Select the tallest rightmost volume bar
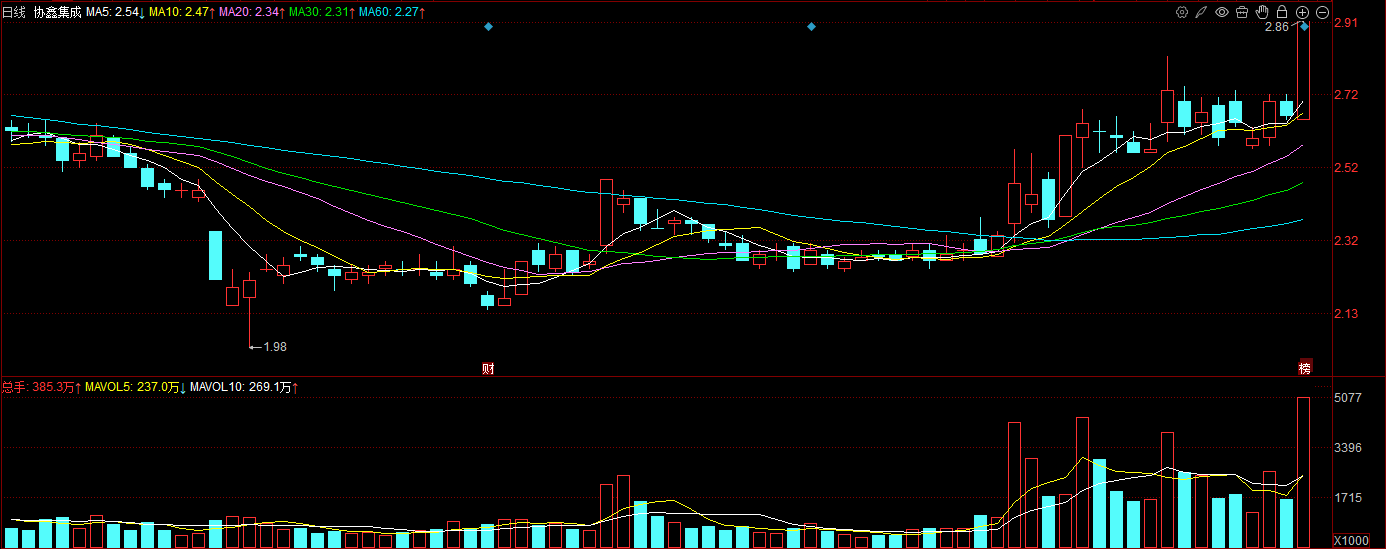The width and height of the screenshot is (1386, 549). (1304, 473)
